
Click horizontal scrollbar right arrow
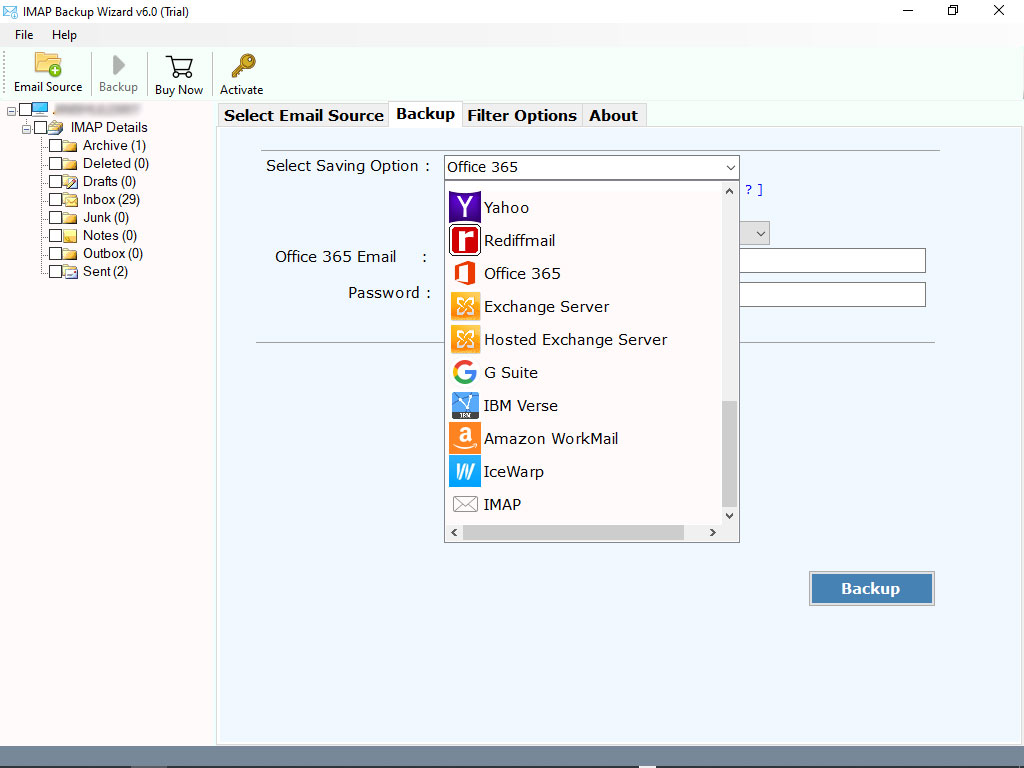tap(712, 533)
